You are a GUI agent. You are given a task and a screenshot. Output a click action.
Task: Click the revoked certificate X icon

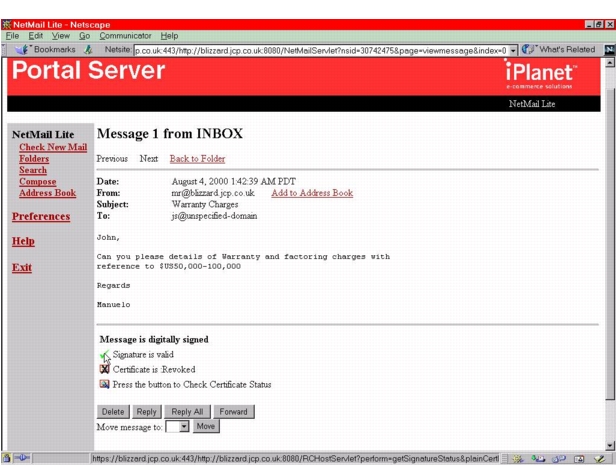click(x=104, y=369)
